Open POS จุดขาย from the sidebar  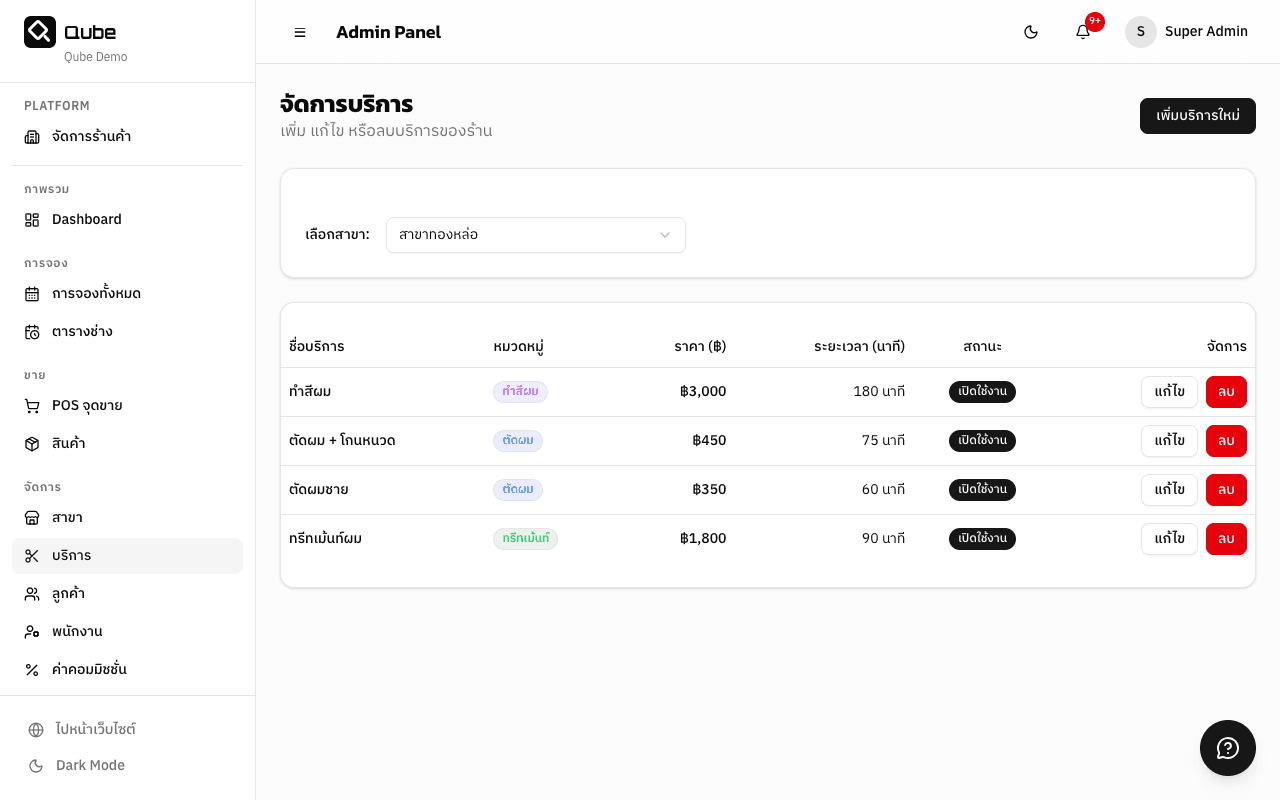[87, 406]
